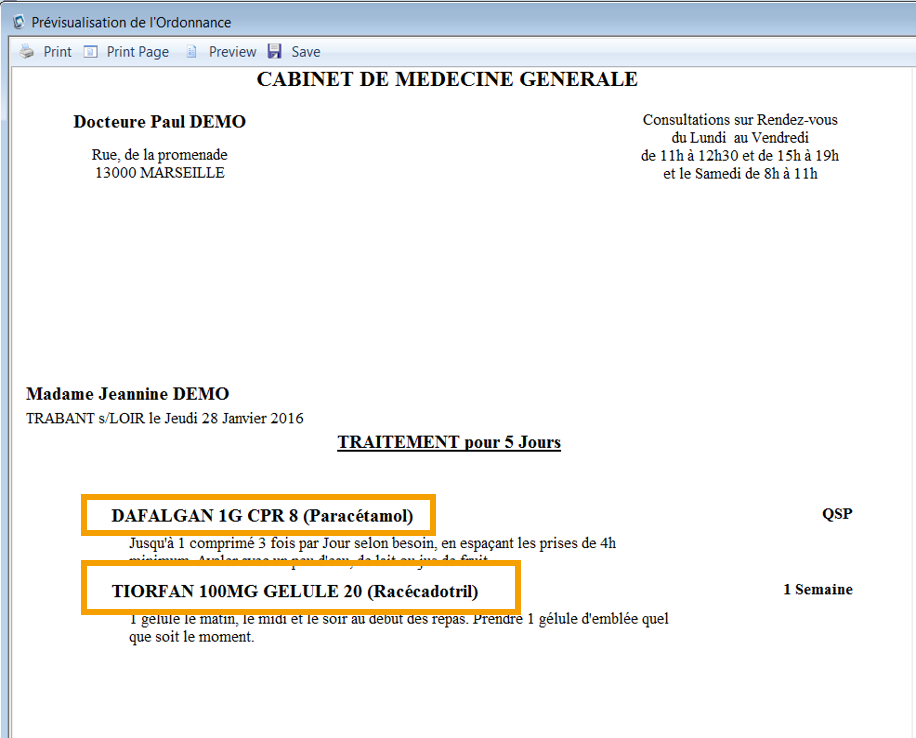Image resolution: width=916 pixels, height=738 pixels.
Task: Click the 13000 MARSEILLE address line
Action: point(160,173)
